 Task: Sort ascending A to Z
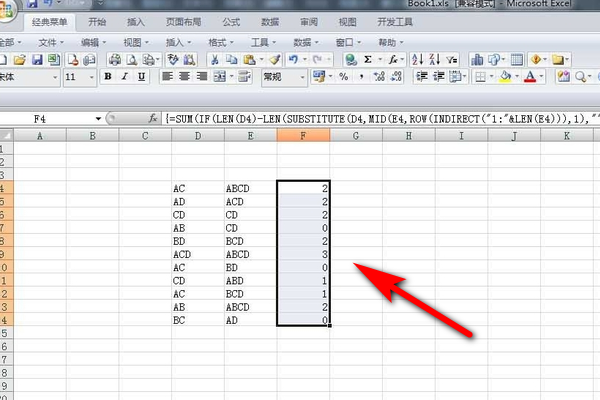coord(417,60)
